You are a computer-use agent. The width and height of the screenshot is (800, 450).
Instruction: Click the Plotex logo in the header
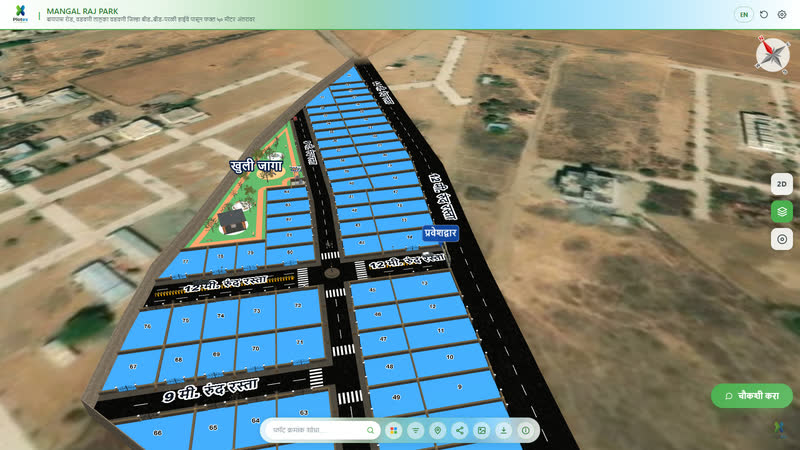point(20,14)
